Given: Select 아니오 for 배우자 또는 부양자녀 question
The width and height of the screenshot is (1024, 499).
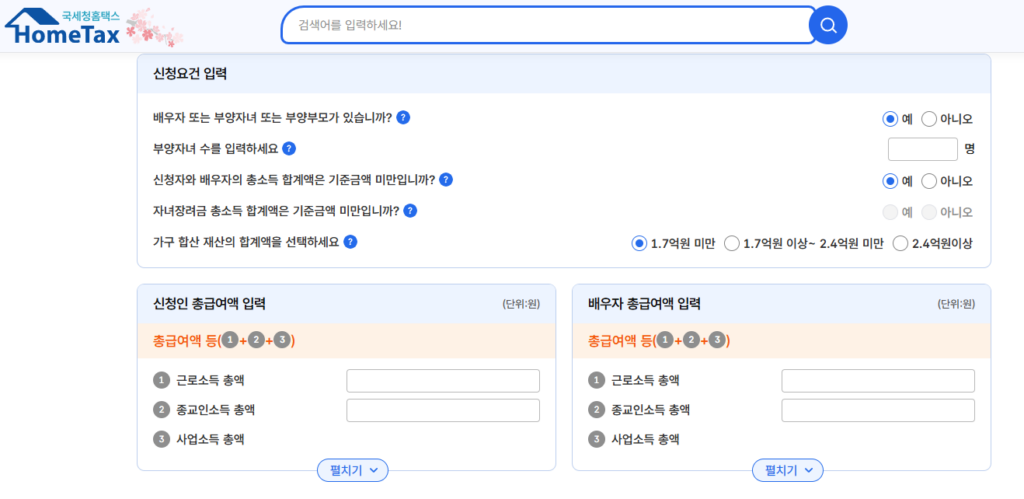Looking at the screenshot, I should (929, 119).
